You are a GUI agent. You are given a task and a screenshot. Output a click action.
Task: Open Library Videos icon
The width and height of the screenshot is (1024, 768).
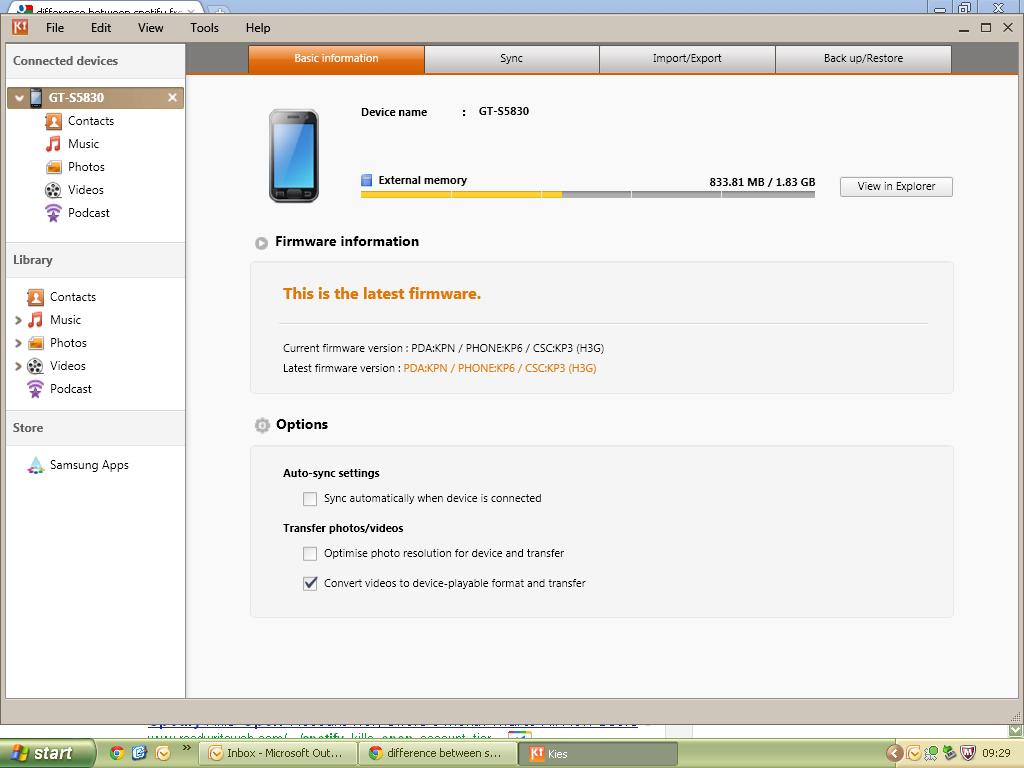click(35, 366)
